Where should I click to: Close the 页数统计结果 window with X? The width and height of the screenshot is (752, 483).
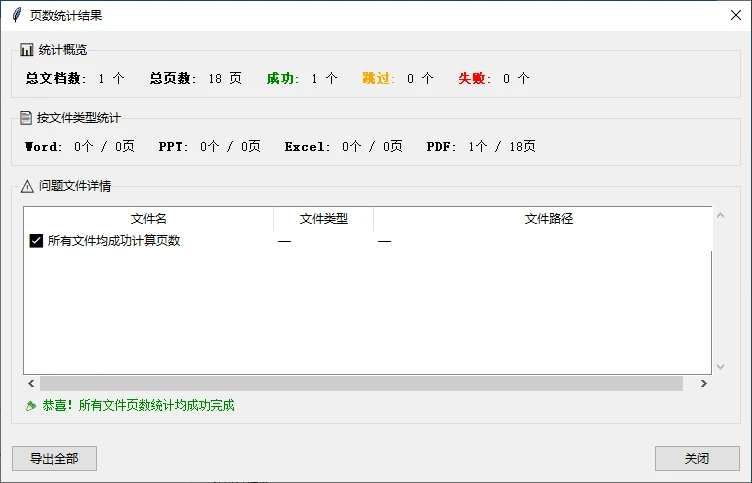point(736,15)
